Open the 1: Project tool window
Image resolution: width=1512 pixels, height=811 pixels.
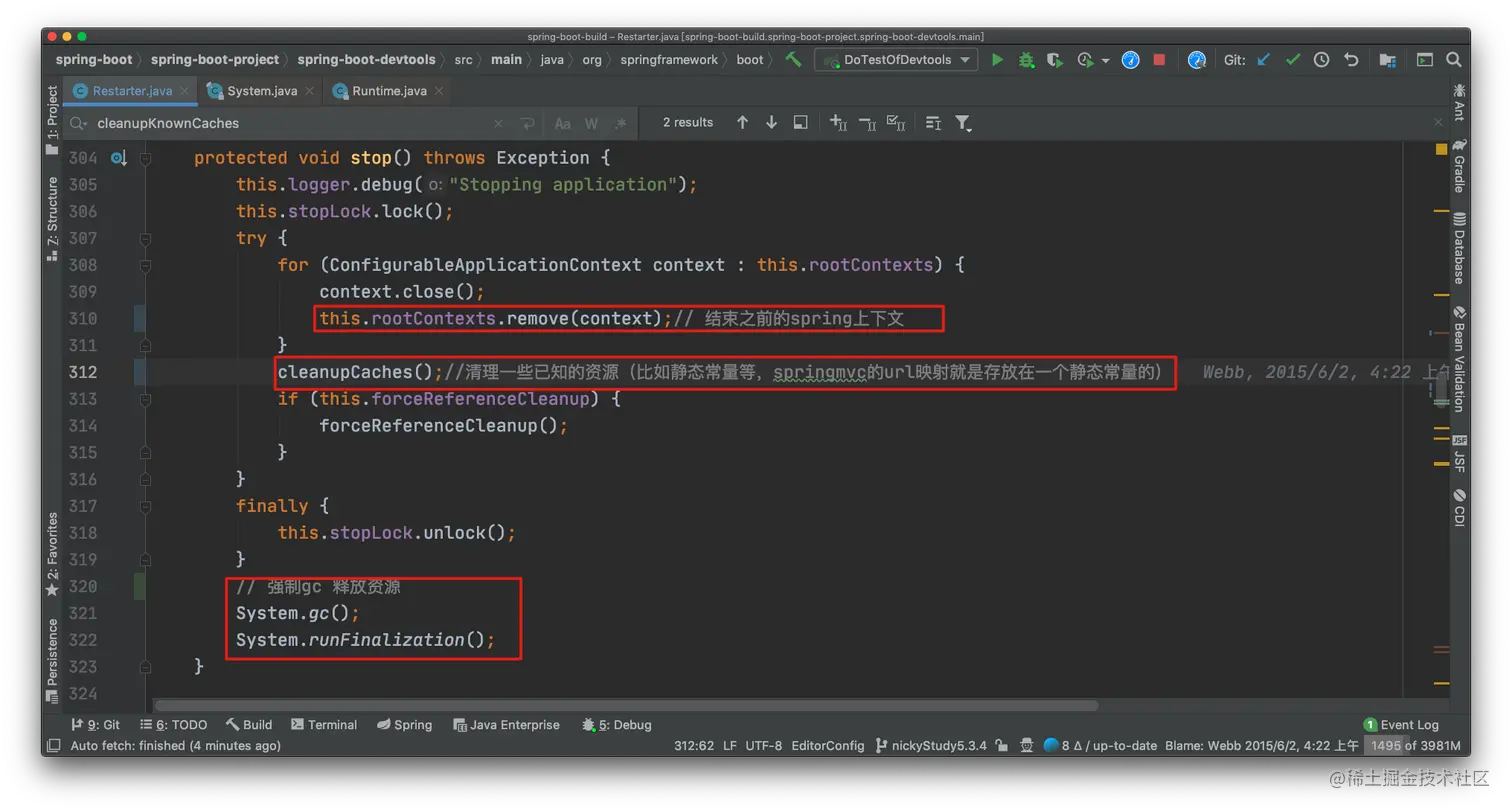(x=52, y=120)
